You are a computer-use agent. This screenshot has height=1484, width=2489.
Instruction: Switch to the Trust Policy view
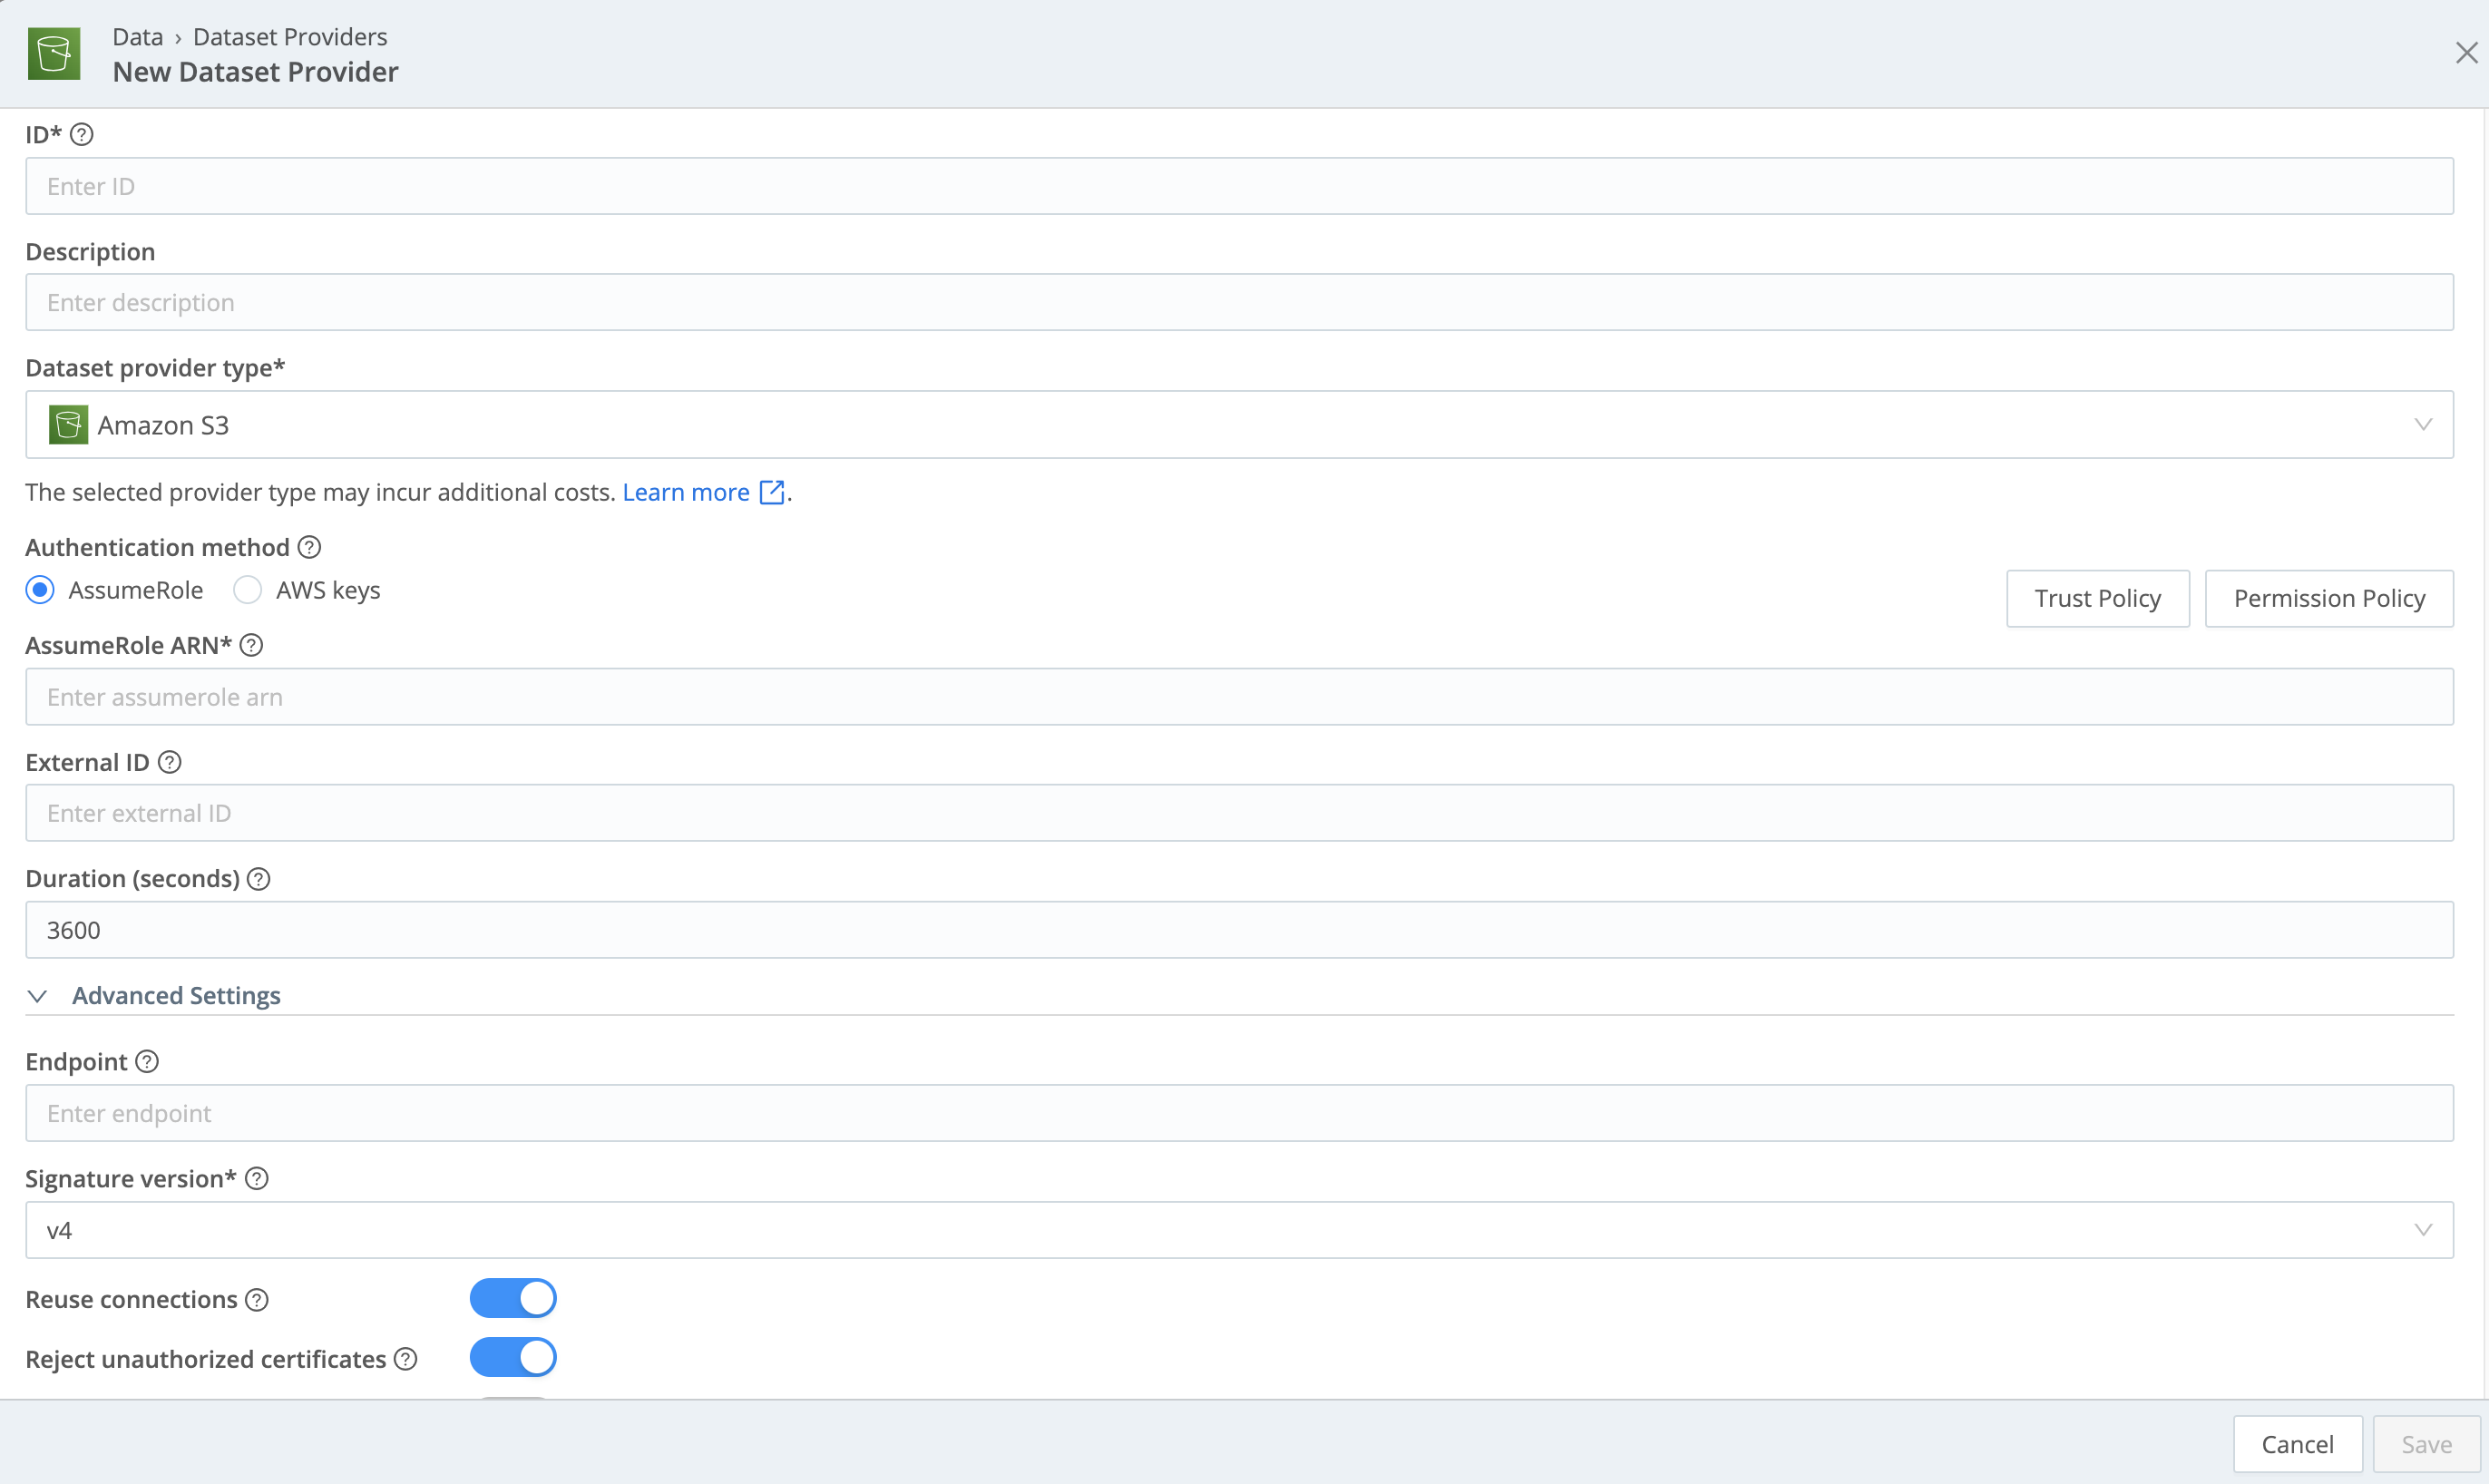(x=2097, y=597)
